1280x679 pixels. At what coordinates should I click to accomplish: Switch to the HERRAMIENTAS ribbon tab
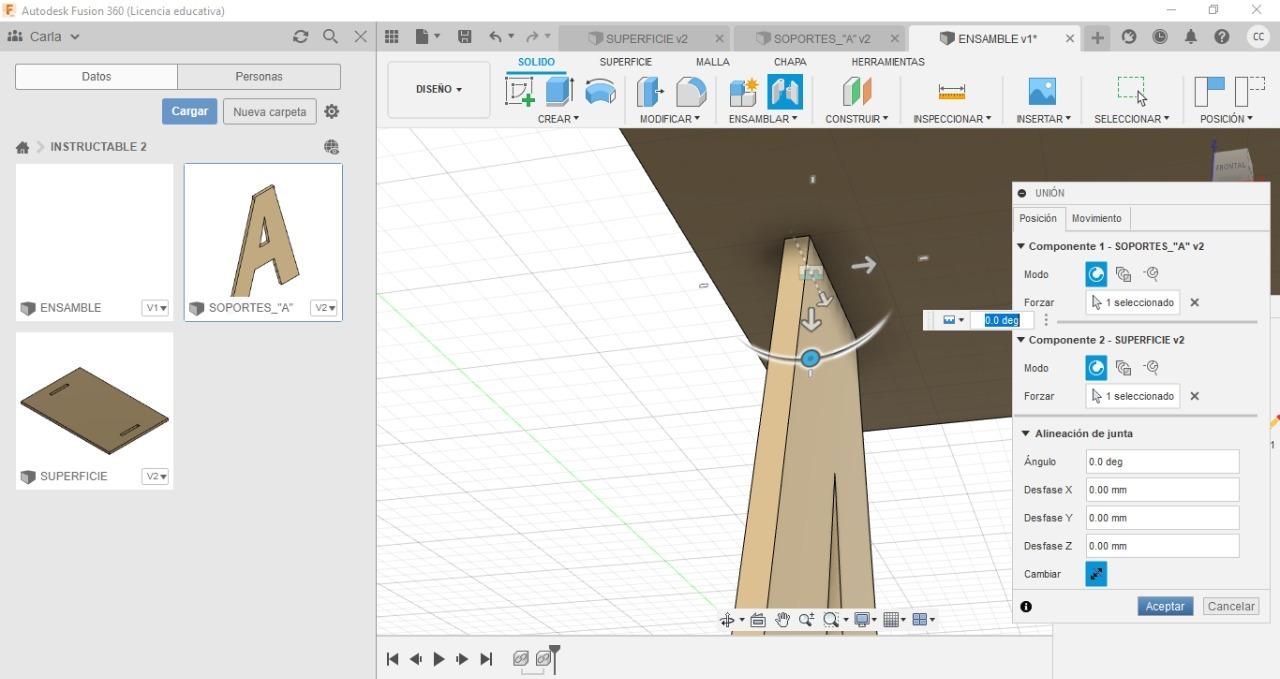click(x=888, y=62)
